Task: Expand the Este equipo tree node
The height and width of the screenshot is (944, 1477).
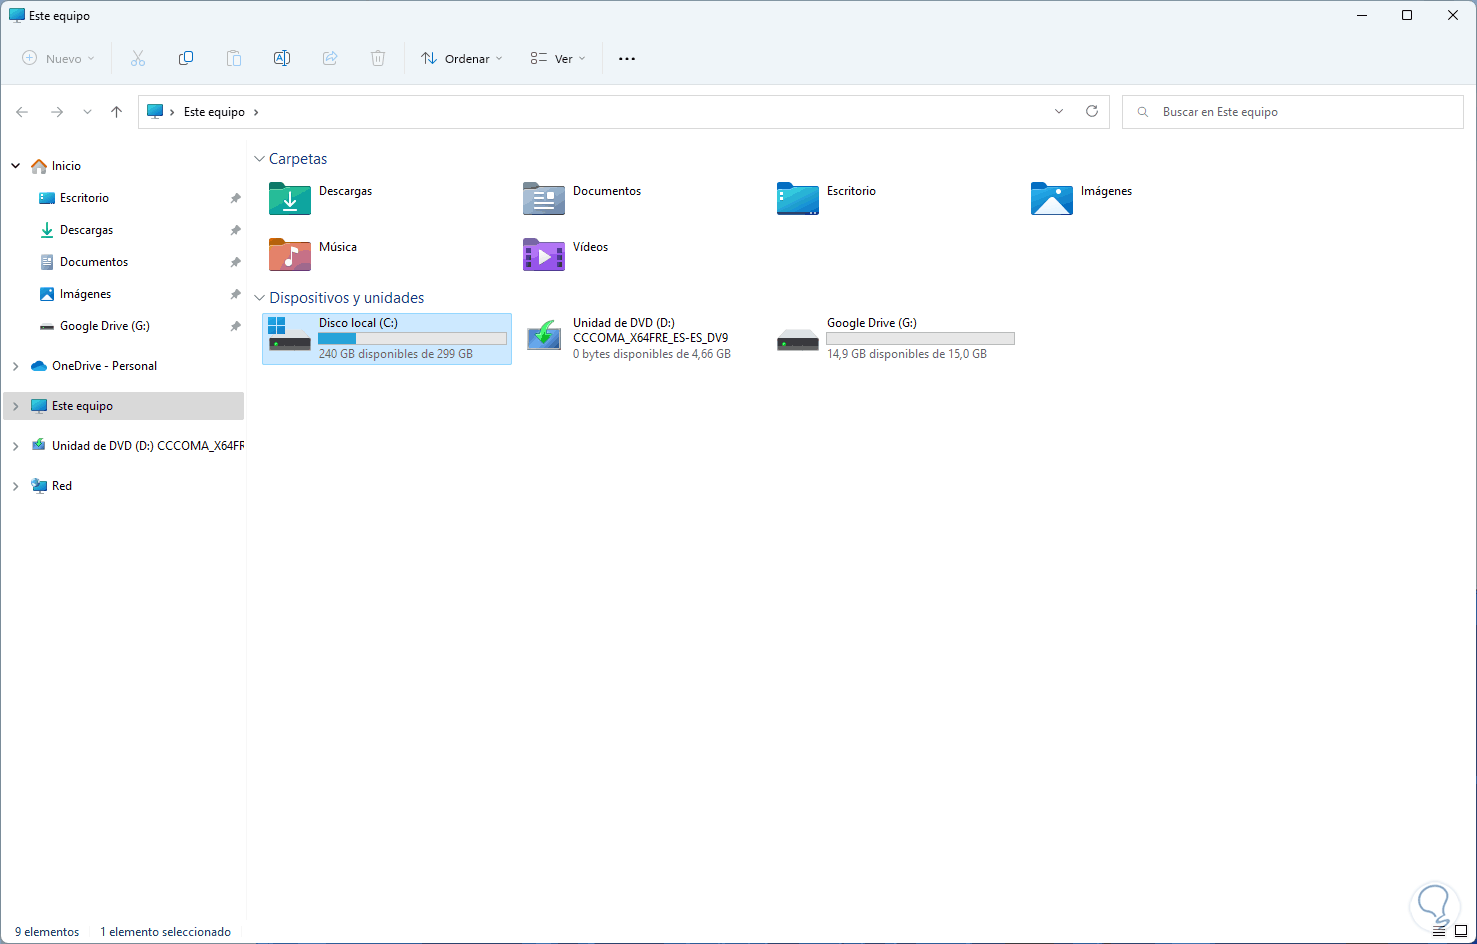Action: 16,406
